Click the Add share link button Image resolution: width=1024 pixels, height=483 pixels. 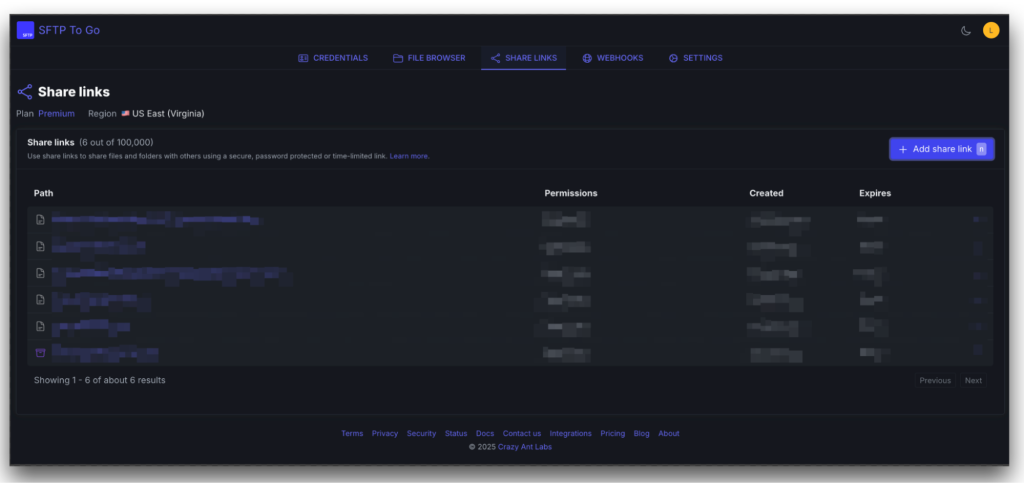click(x=941, y=149)
